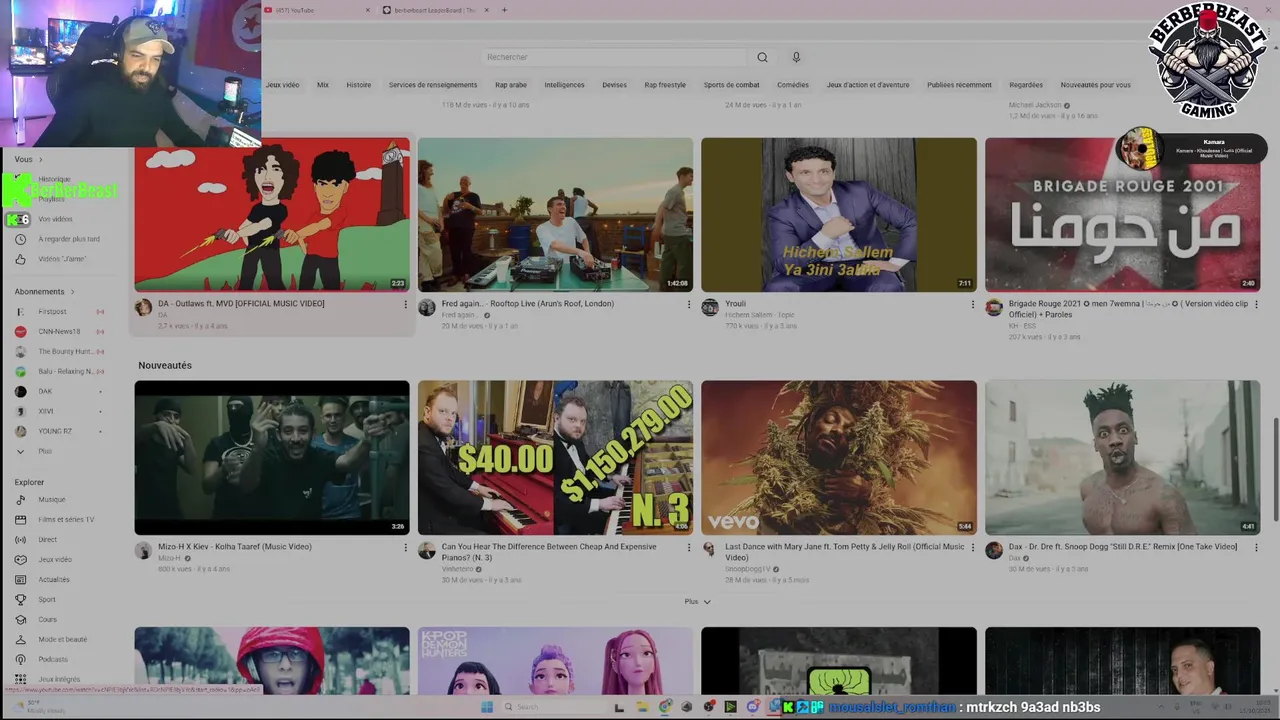Open Actualités news category
This screenshot has height=720, width=1280.
(x=54, y=579)
